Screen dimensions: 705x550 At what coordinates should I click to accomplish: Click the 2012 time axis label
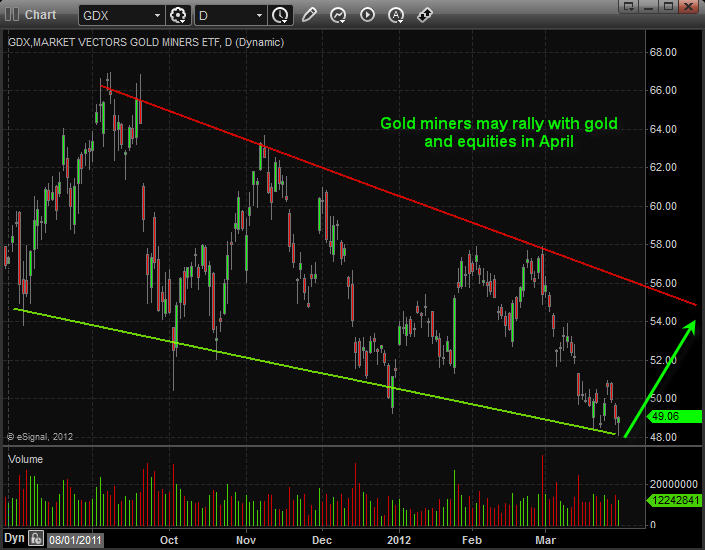pos(399,540)
